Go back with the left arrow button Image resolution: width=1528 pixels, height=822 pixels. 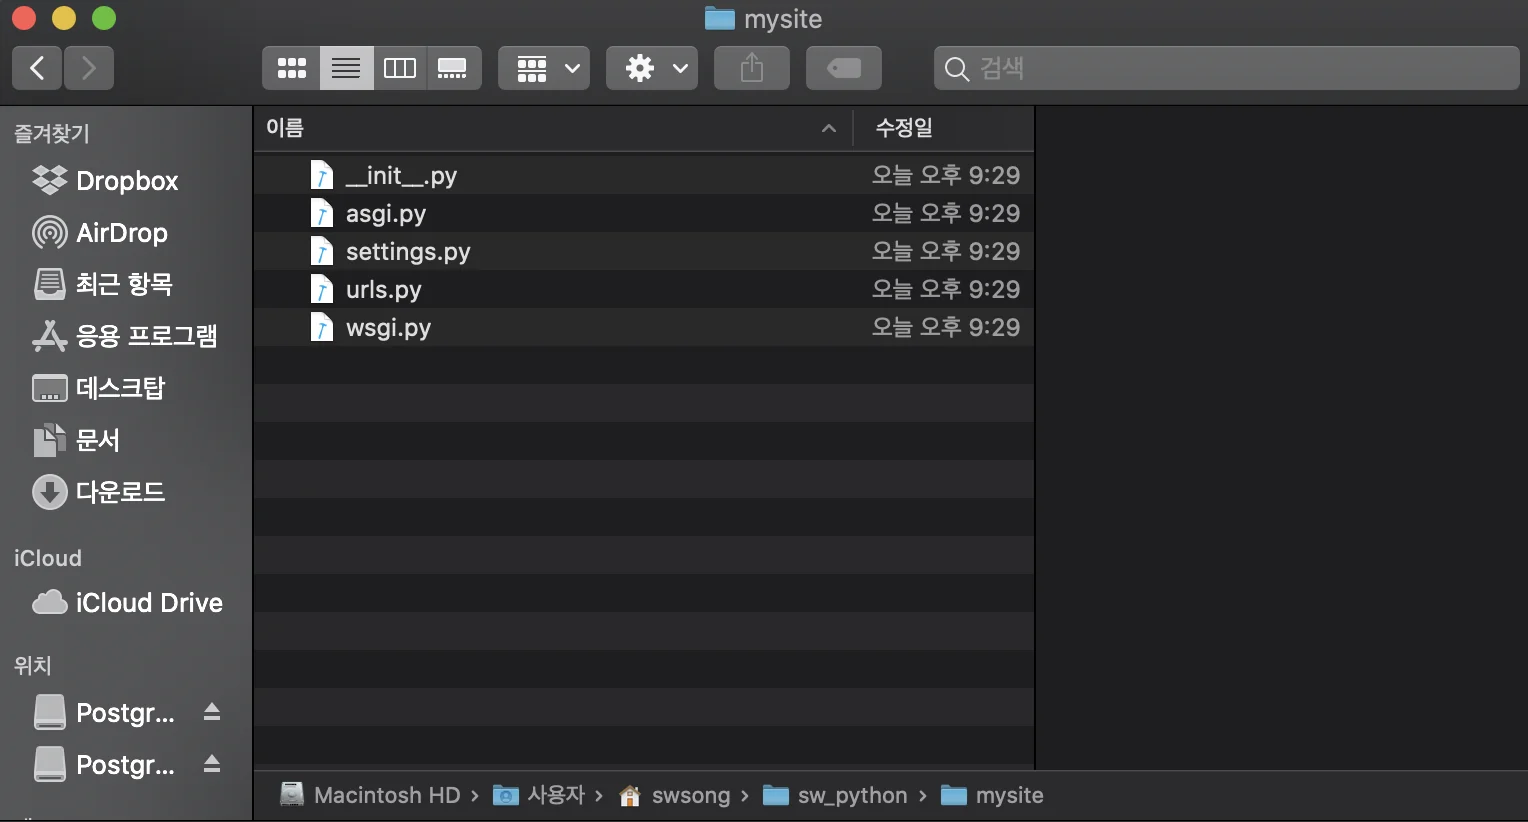37,68
